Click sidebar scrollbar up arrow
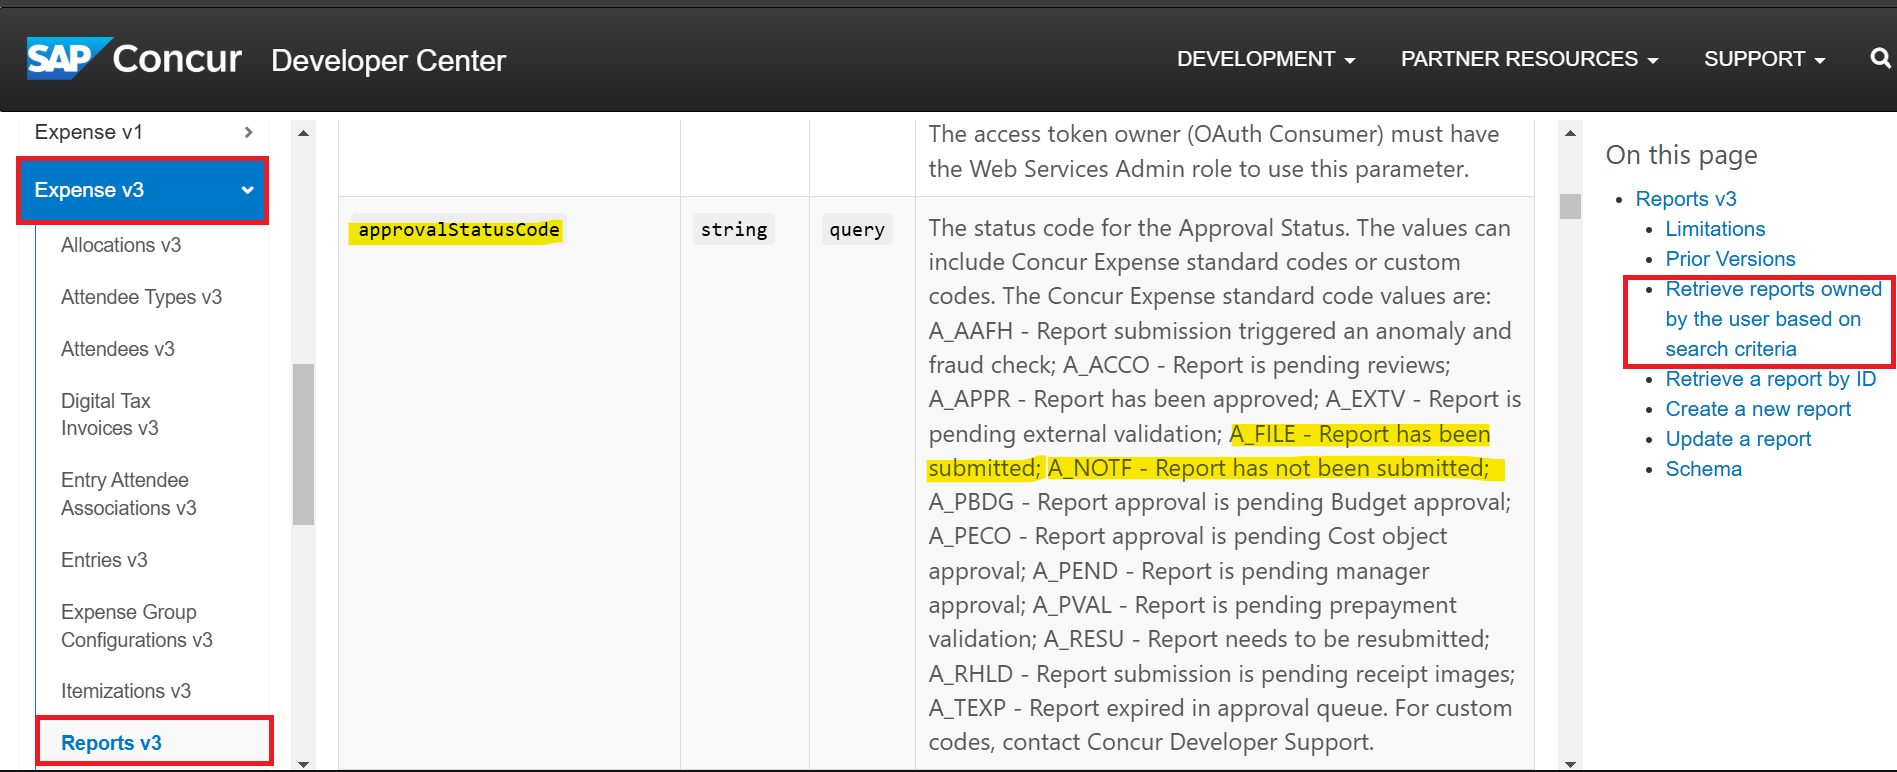The image size is (1897, 772). [x=303, y=133]
